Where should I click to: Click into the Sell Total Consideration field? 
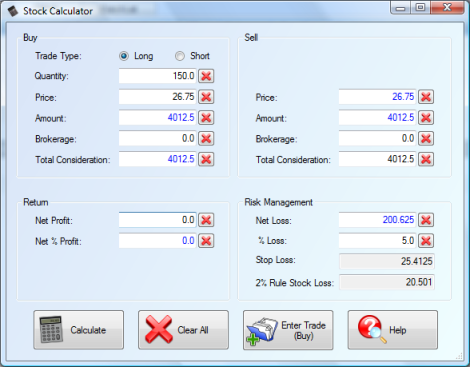(x=378, y=159)
